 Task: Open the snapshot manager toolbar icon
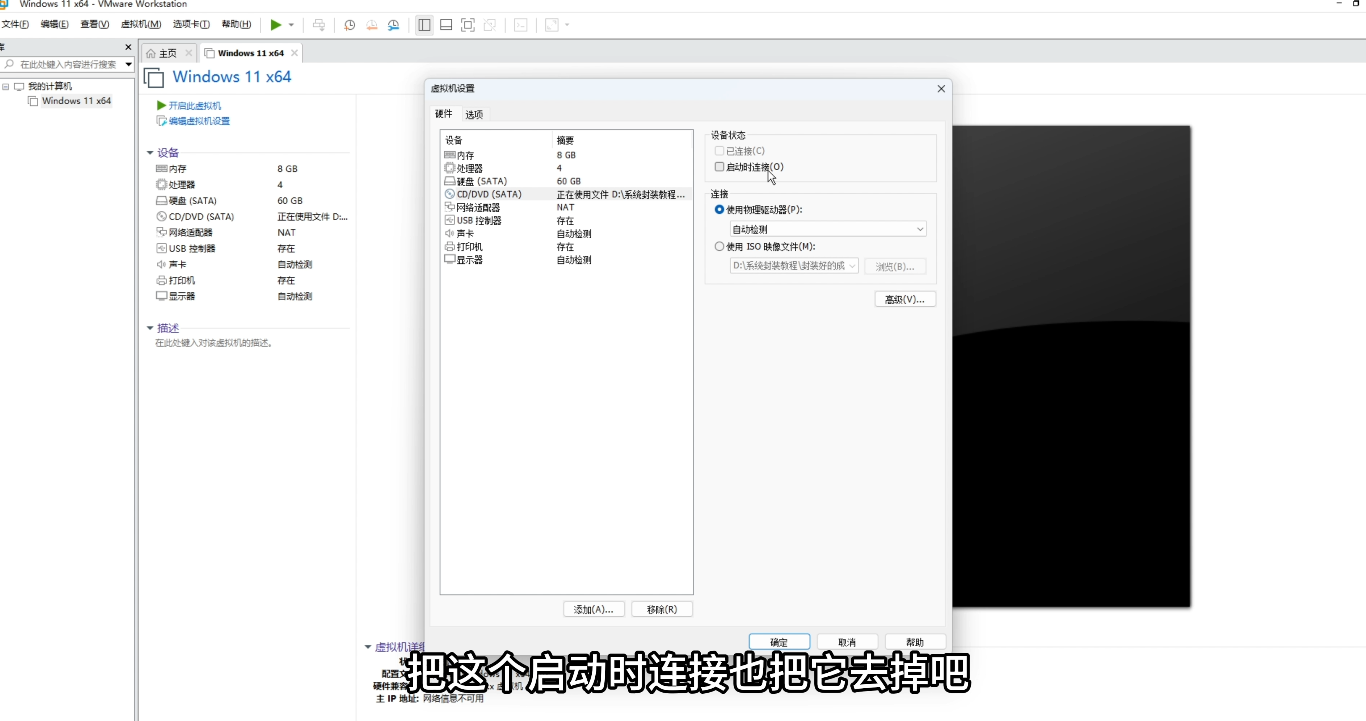[x=394, y=24]
